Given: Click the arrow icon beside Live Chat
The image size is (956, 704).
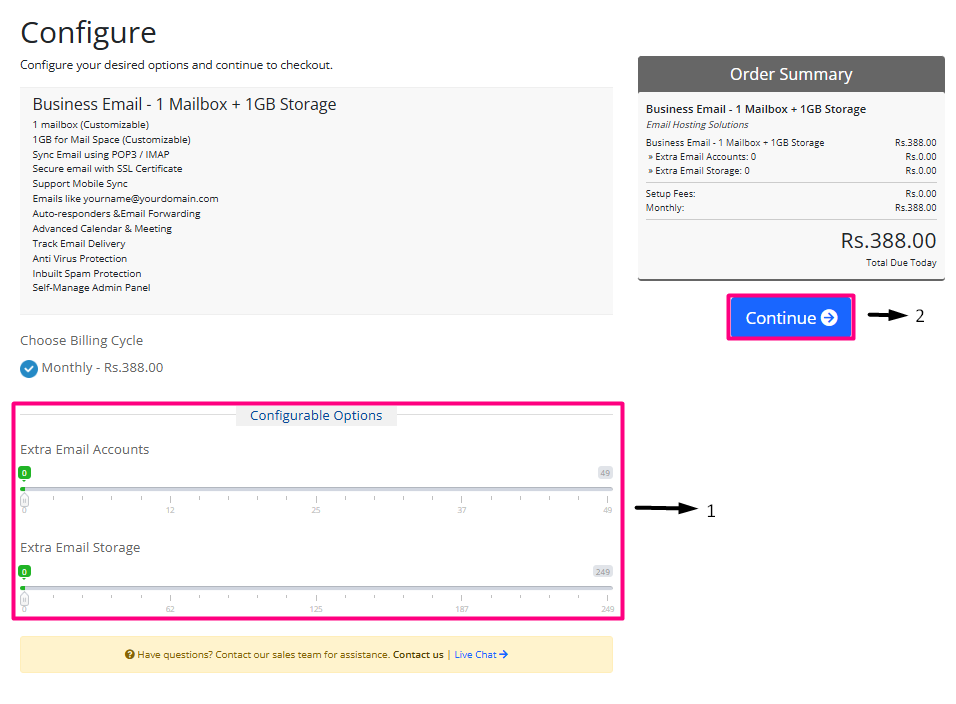Looking at the screenshot, I should coord(503,655).
